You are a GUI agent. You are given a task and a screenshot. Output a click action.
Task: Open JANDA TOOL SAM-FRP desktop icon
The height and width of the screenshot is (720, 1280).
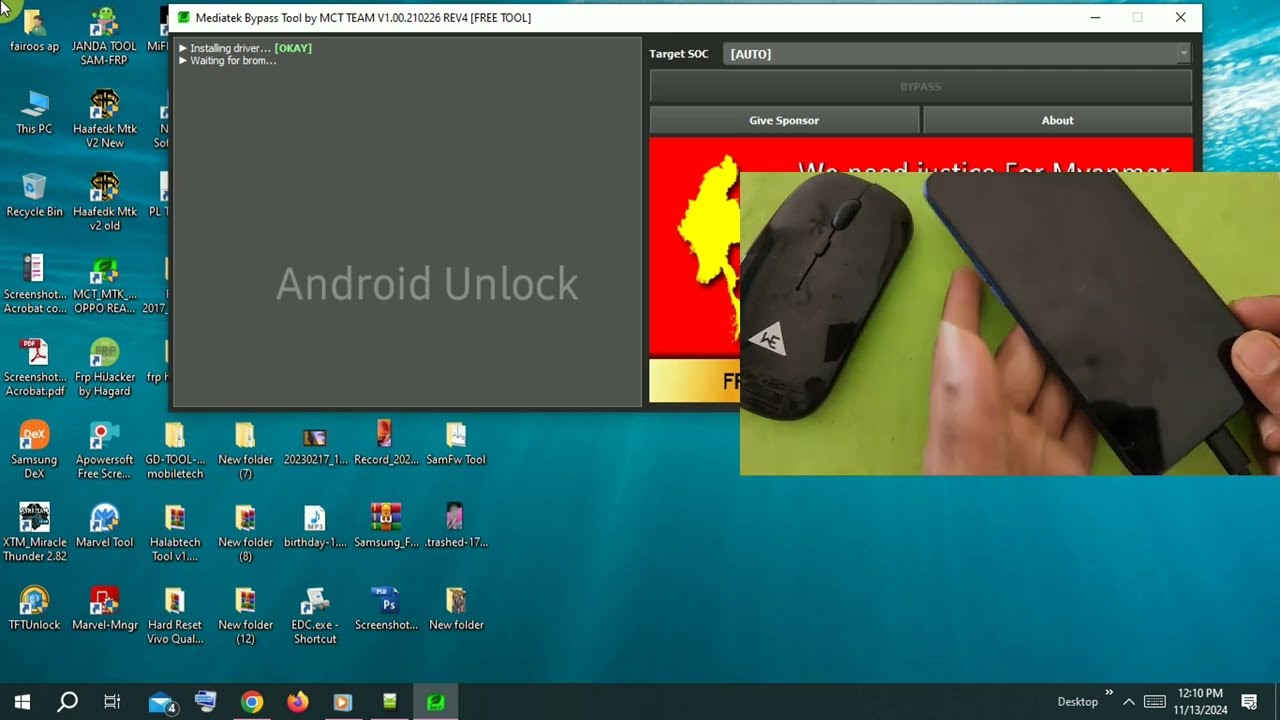click(104, 37)
